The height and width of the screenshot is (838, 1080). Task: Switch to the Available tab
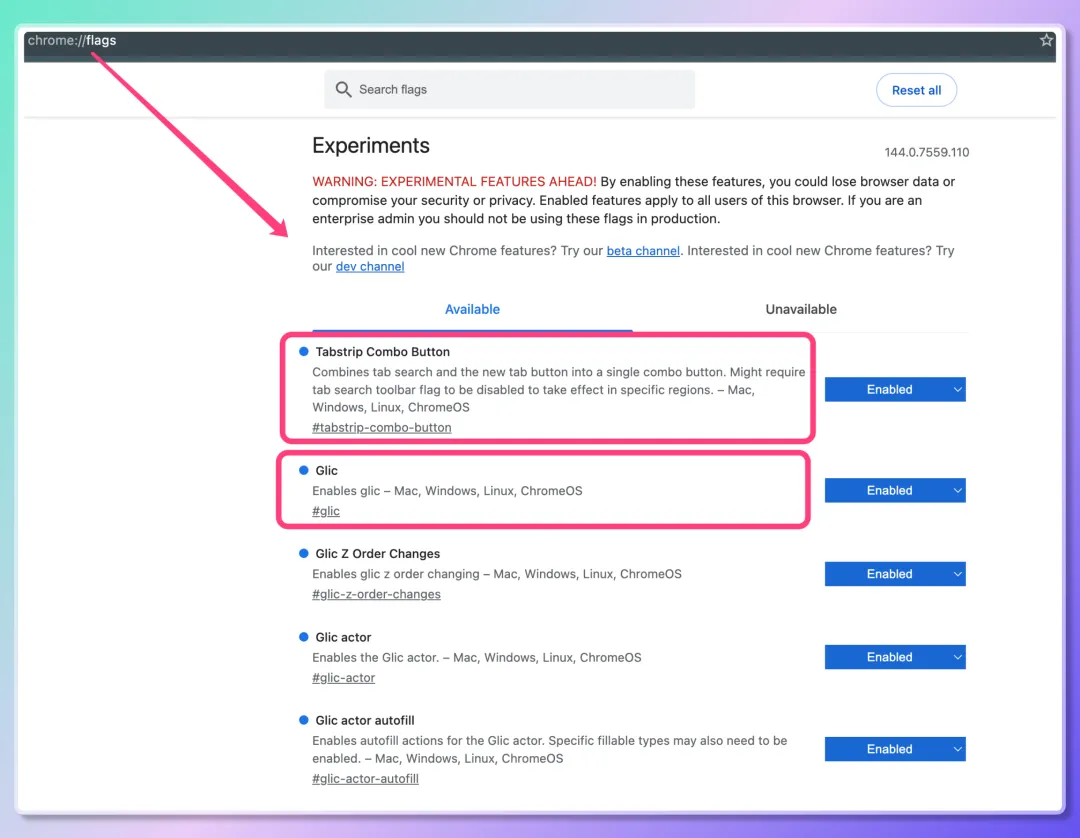[472, 310]
